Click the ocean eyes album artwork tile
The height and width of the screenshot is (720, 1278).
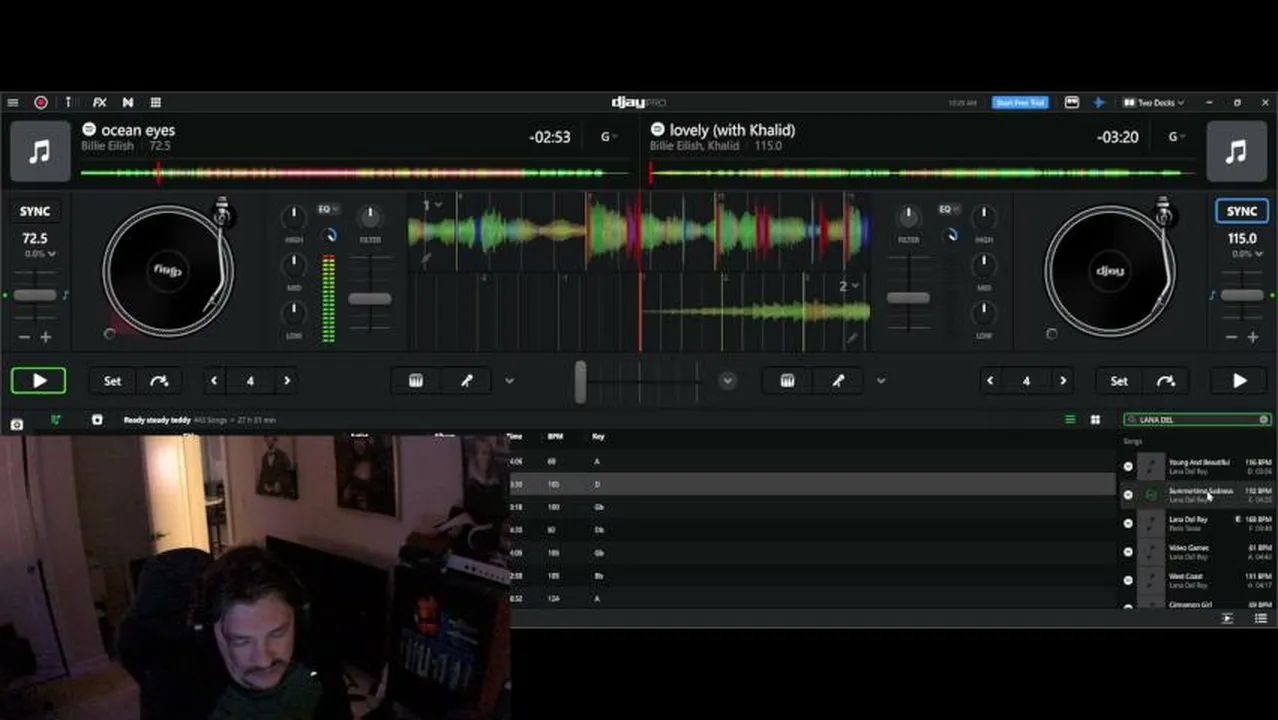pos(40,152)
